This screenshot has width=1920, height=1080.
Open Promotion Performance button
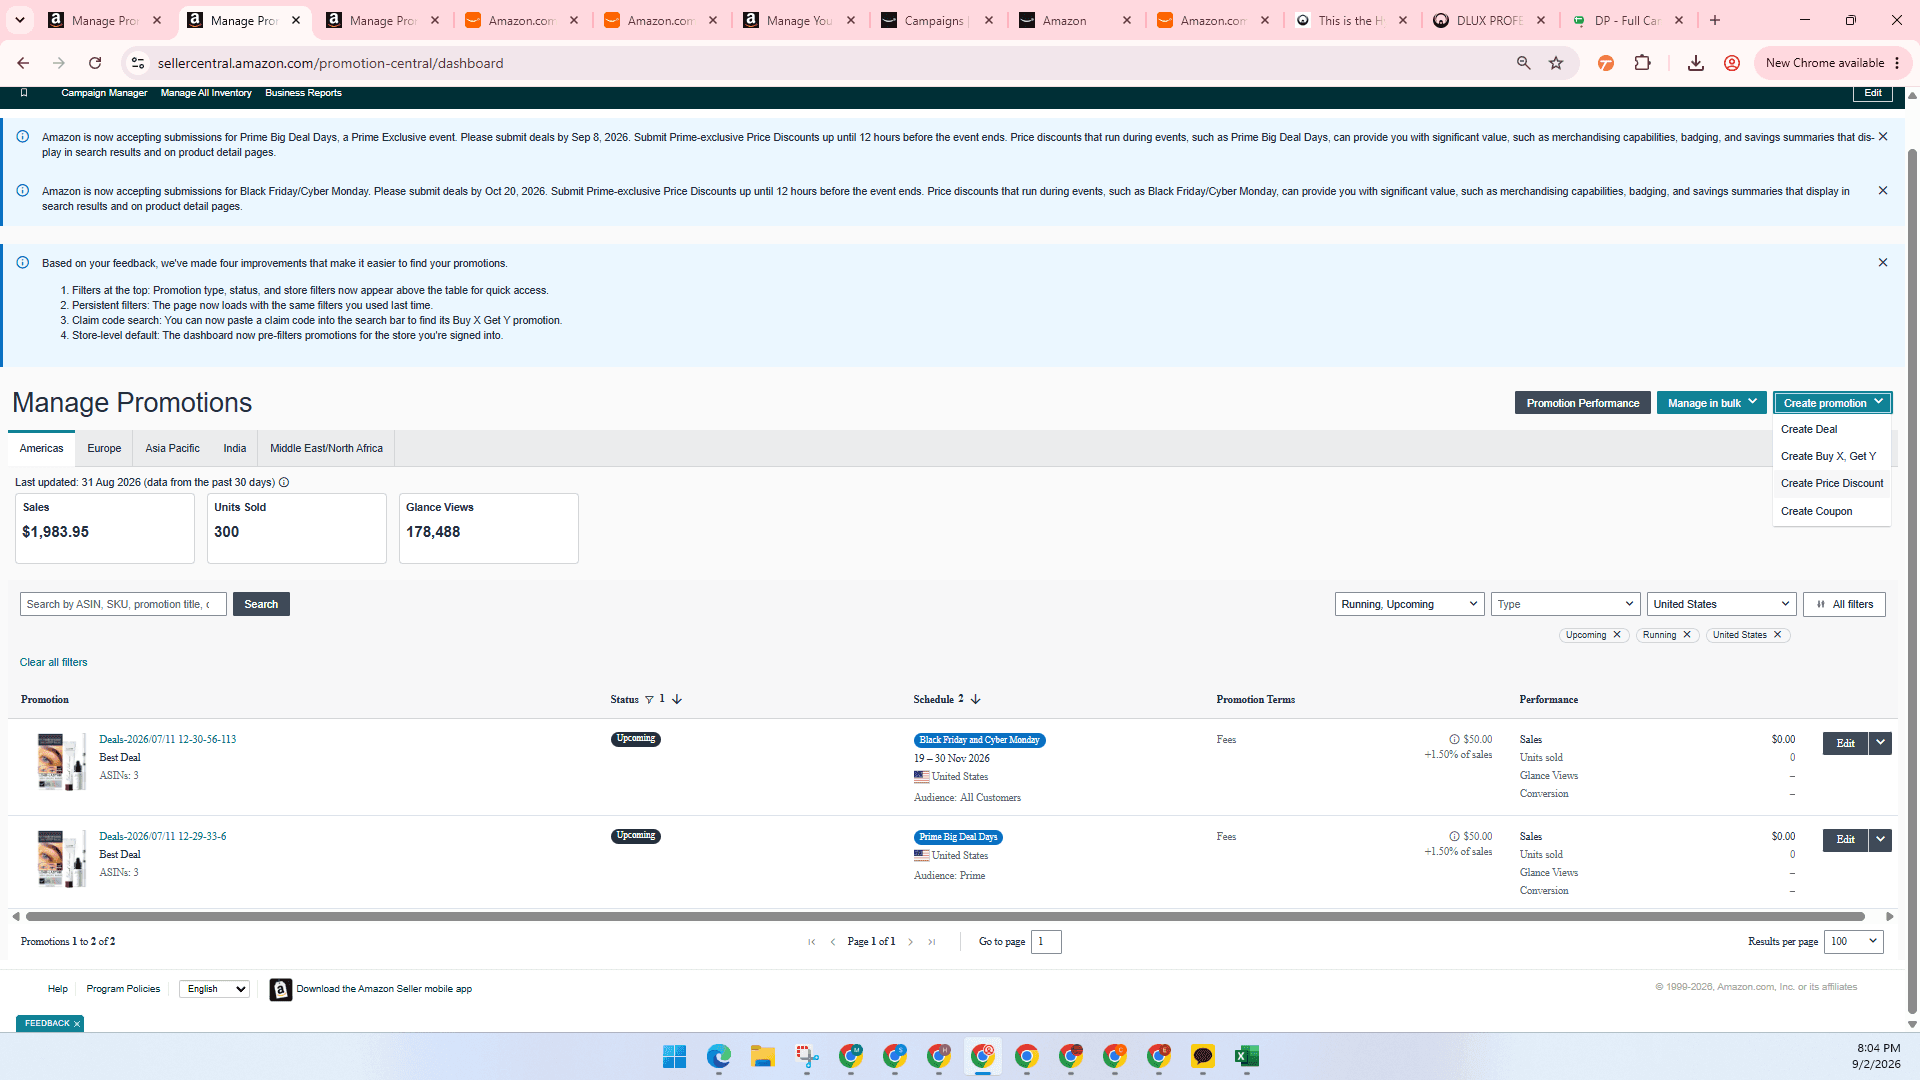click(1582, 403)
